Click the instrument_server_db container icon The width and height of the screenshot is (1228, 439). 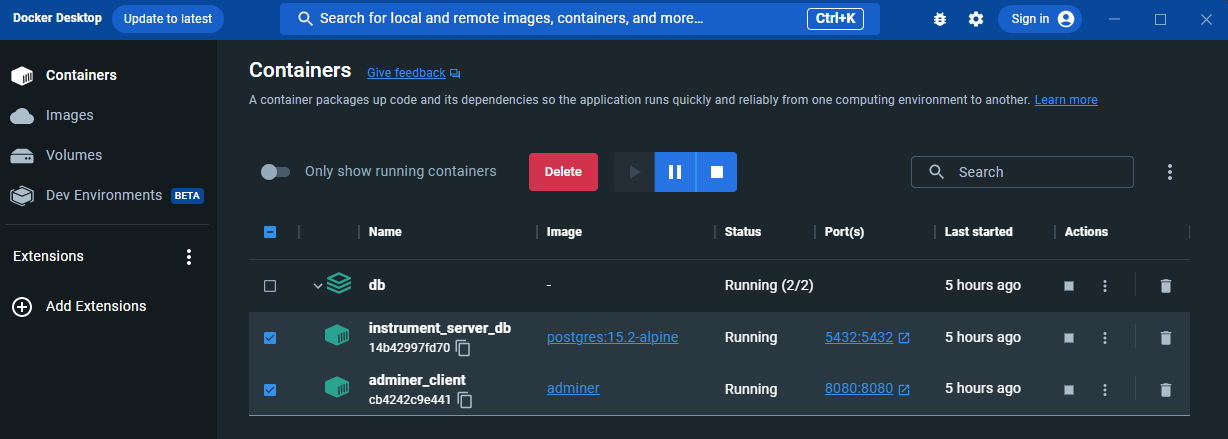337,336
